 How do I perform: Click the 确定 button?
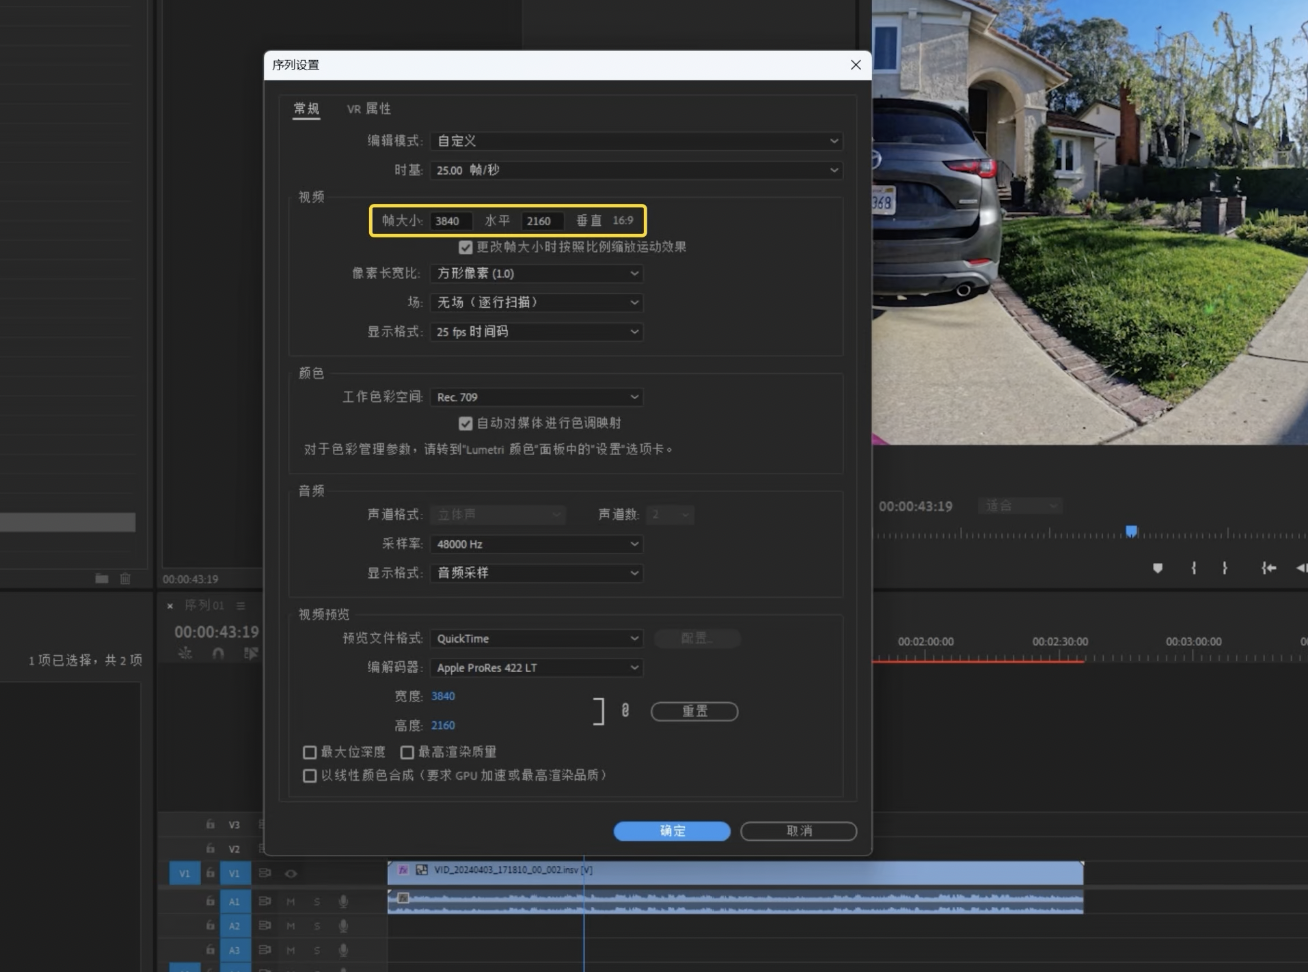[671, 831]
